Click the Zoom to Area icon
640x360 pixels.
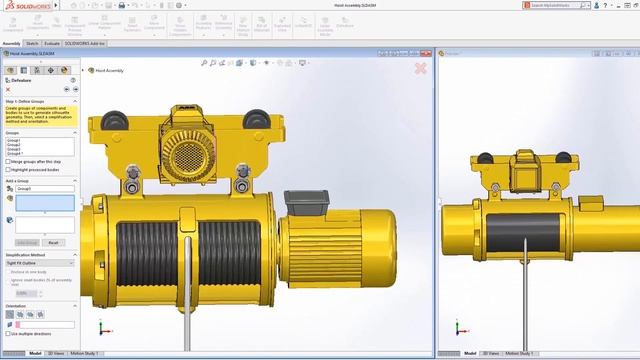213,63
